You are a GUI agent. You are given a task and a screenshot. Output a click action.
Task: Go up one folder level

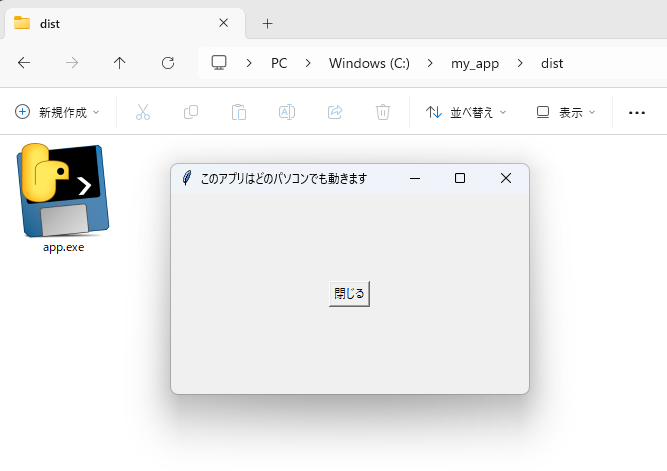point(120,63)
